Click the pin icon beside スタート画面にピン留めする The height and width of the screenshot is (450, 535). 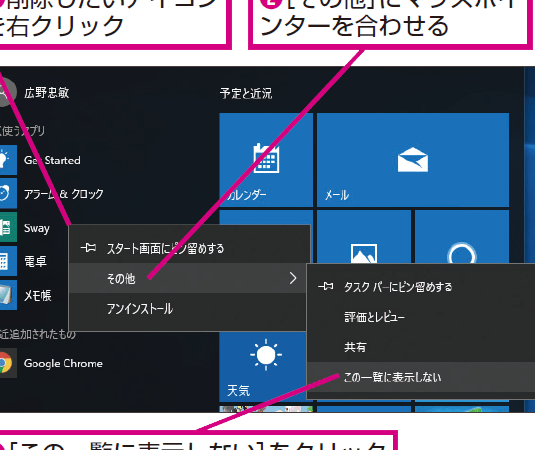click(88, 248)
